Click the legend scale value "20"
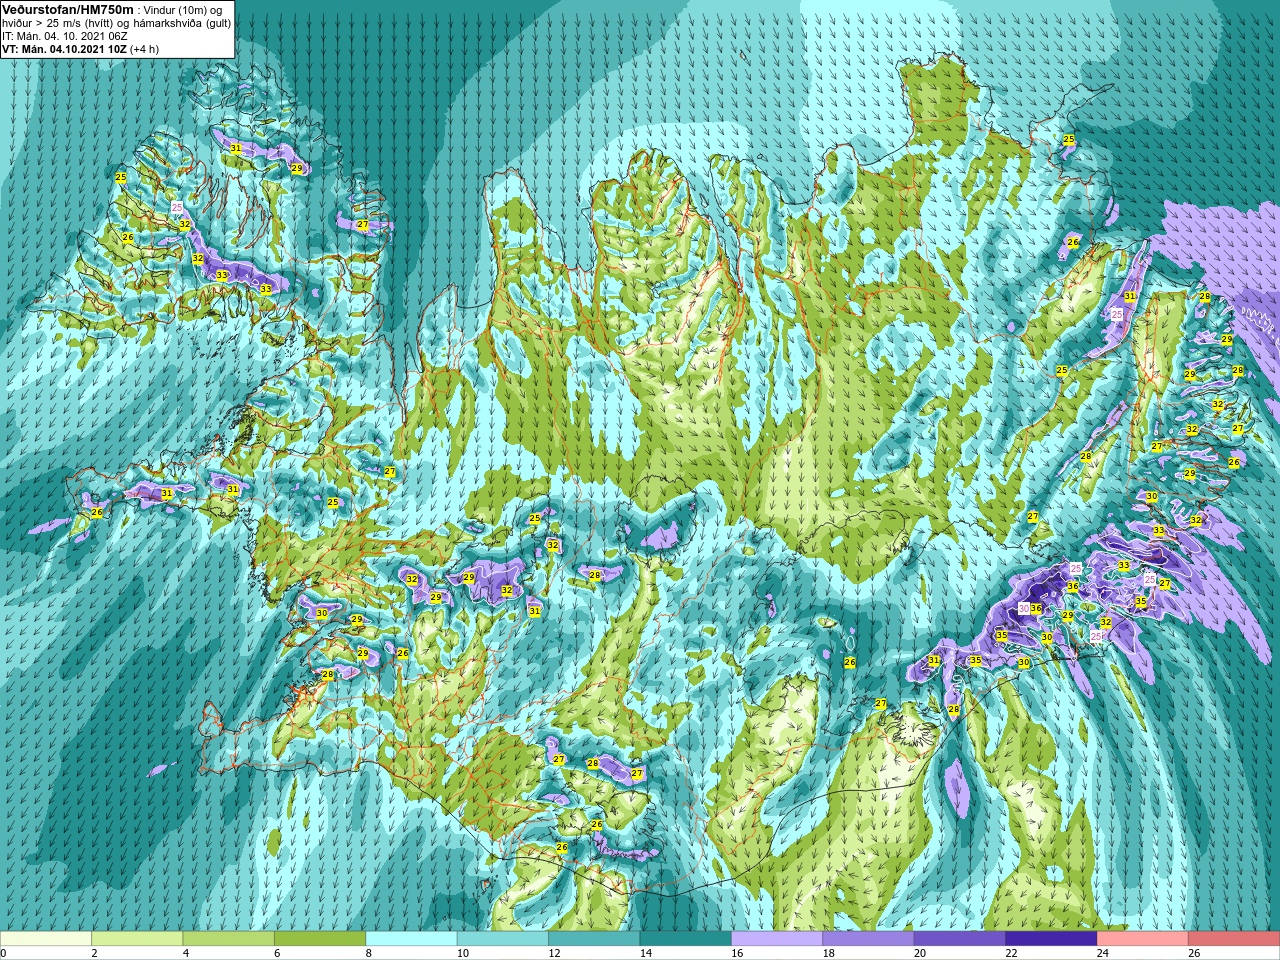Image resolution: width=1280 pixels, height=960 pixels. click(x=920, y=953)
